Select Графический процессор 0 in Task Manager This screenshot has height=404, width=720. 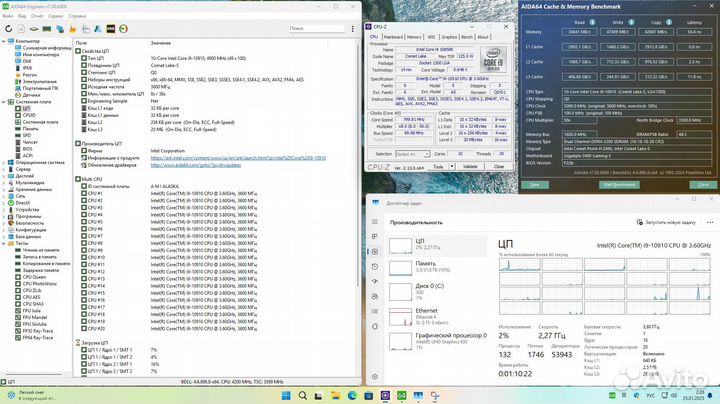(x=437, y=341)
